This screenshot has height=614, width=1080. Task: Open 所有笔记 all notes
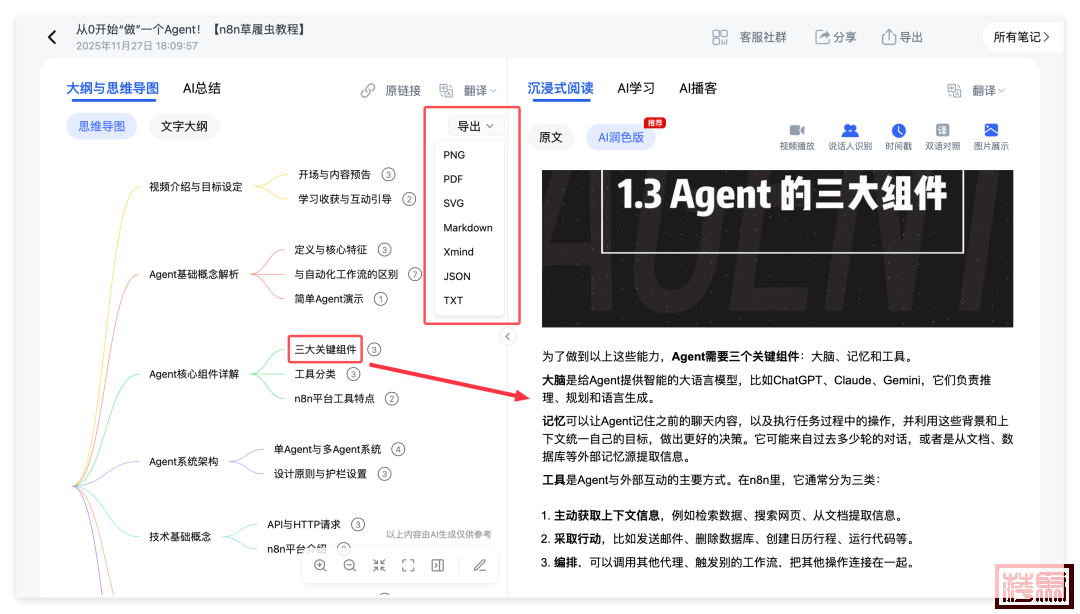click(1021, 37)
